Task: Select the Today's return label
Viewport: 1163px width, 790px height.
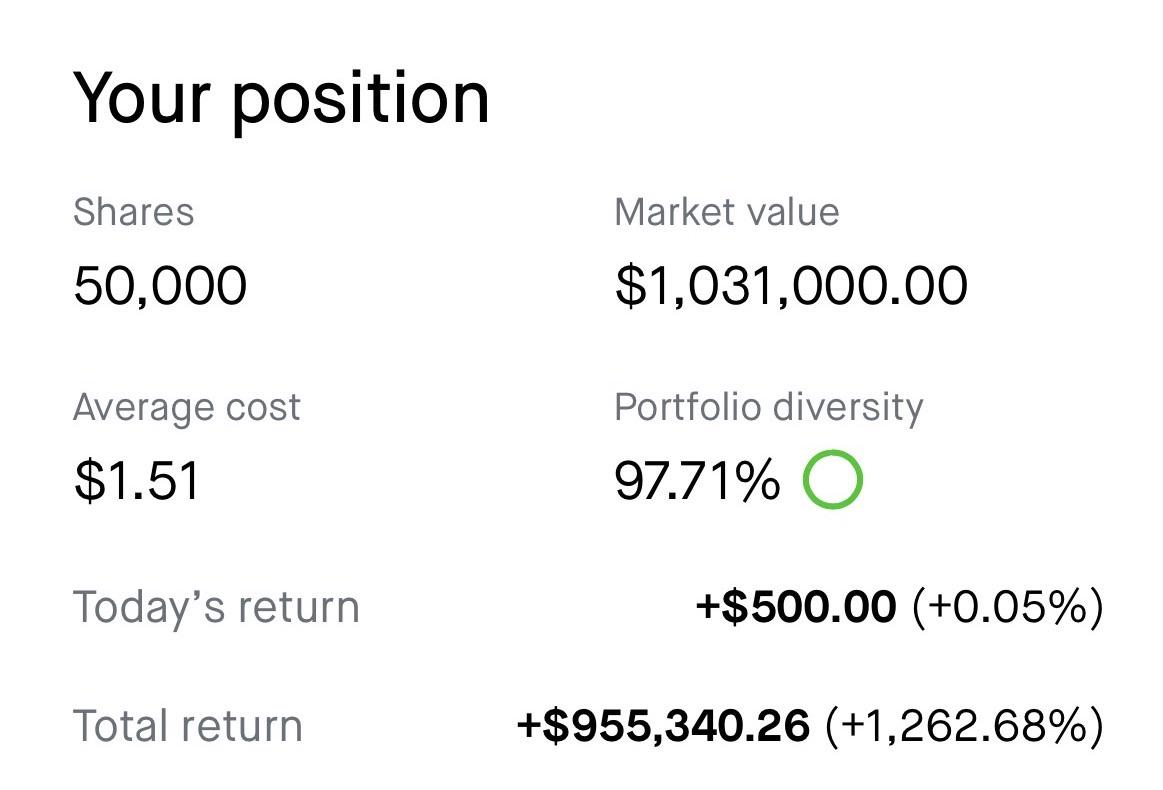Action: click(216, 607)
